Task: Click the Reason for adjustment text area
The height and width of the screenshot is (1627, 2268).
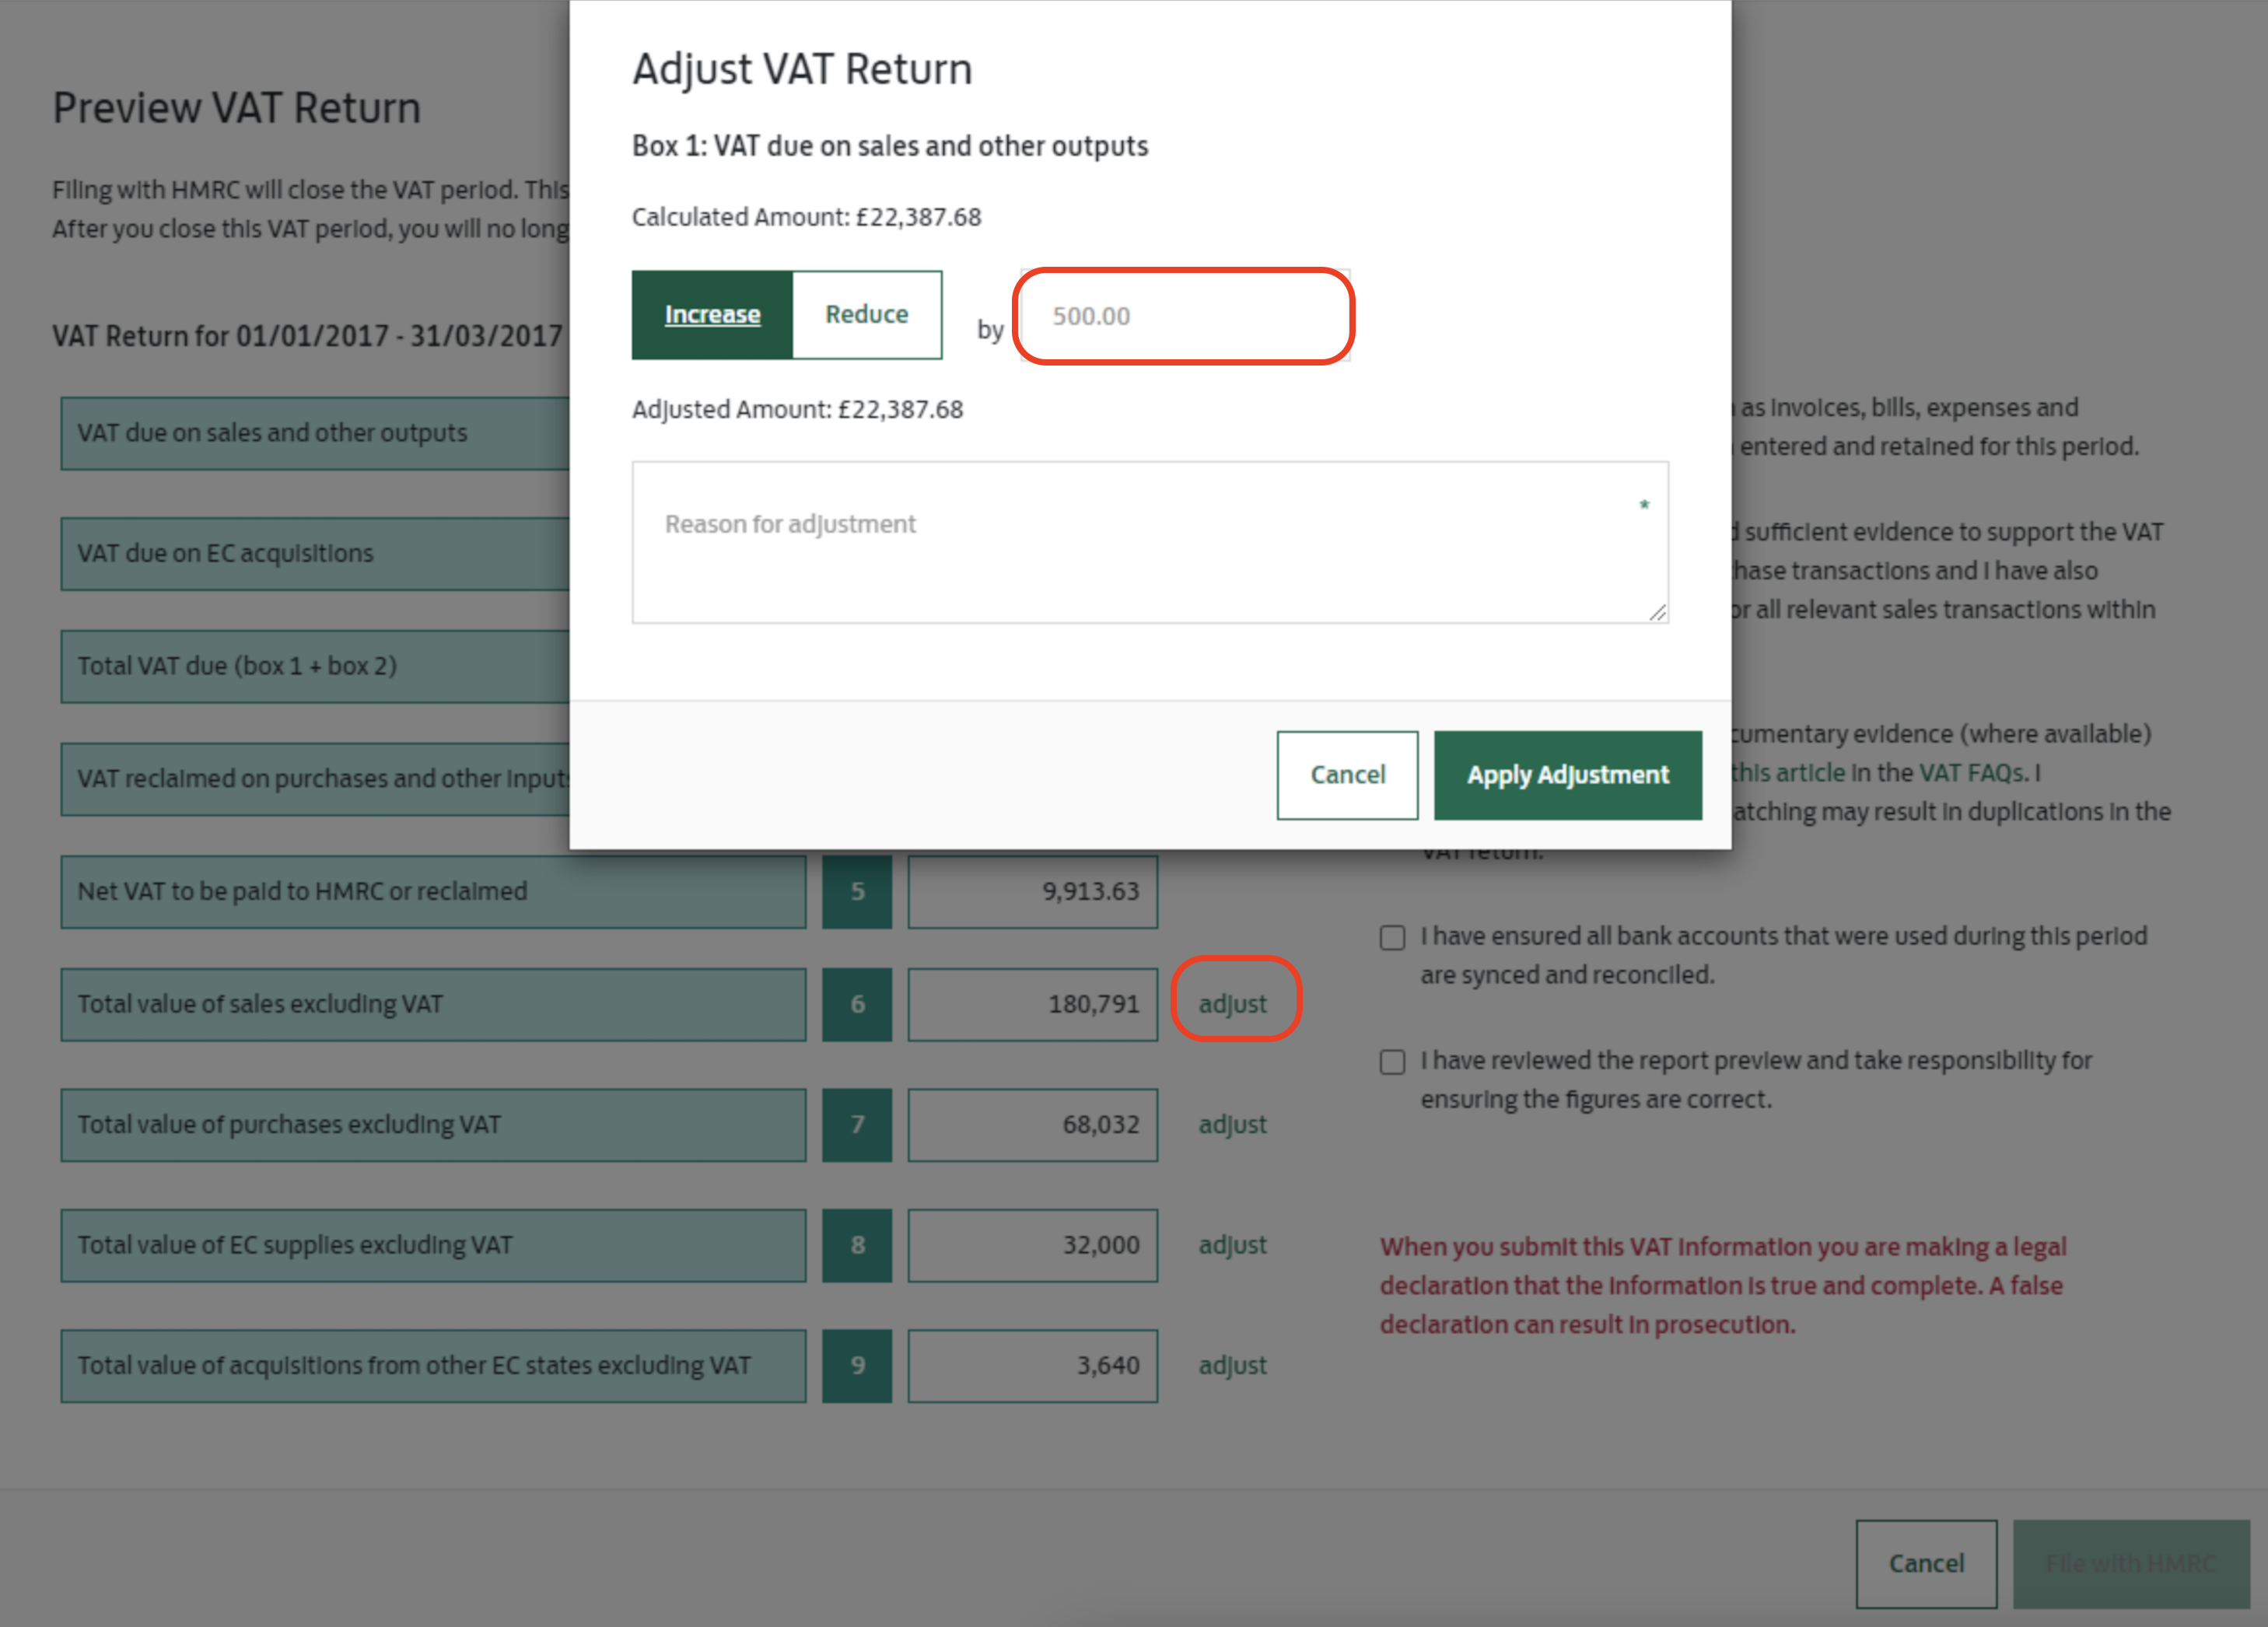Action: pos(1149,542)
